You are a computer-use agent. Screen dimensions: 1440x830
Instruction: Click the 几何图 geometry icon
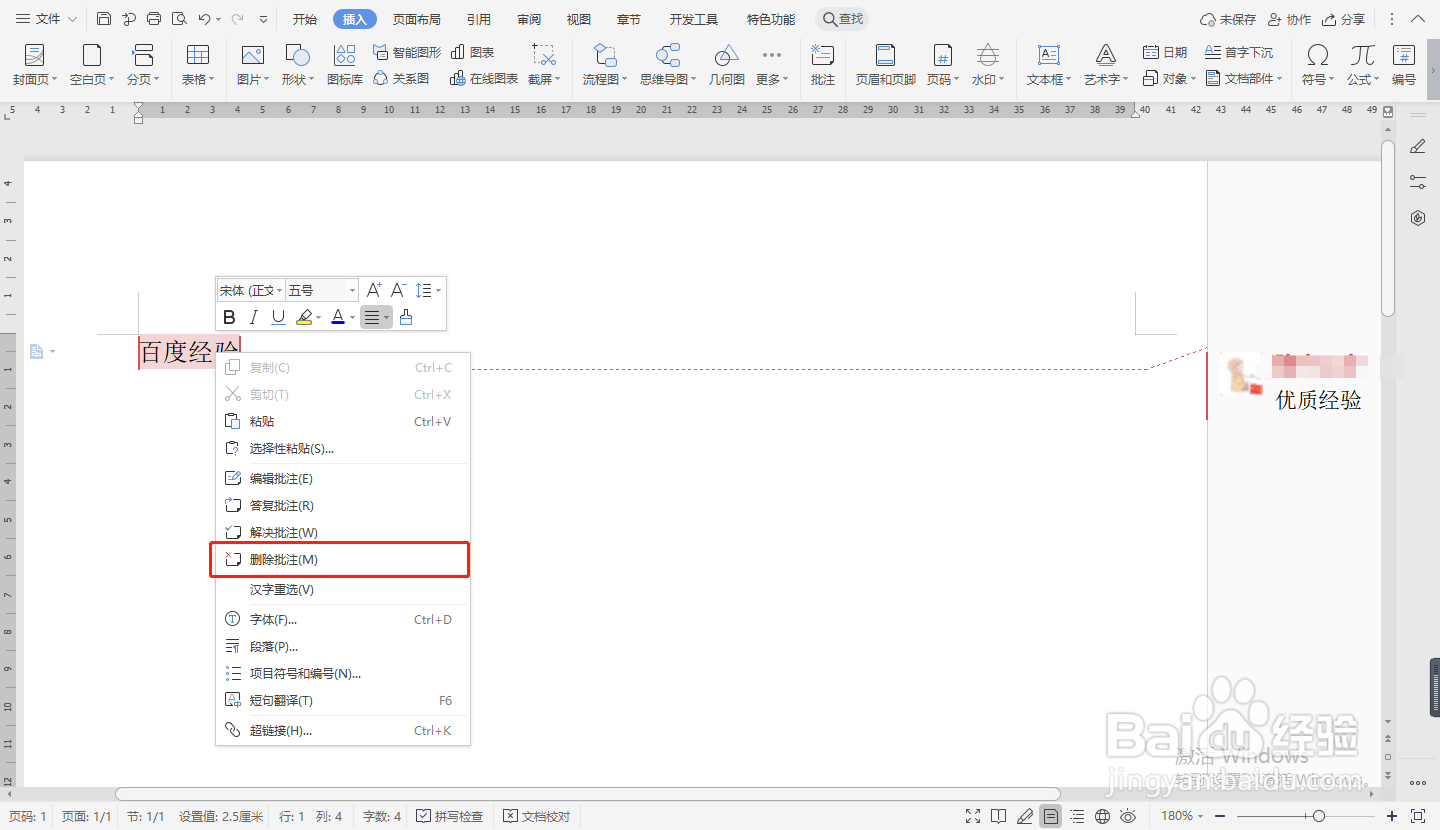point(727,65)
